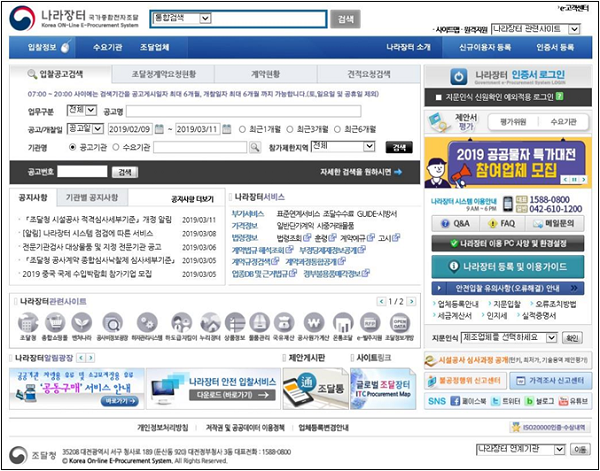The height and width of the screenshot is (471, 600).
Task: Open the e-발주지원 RFP icon
Action: [x=370, y=323]
